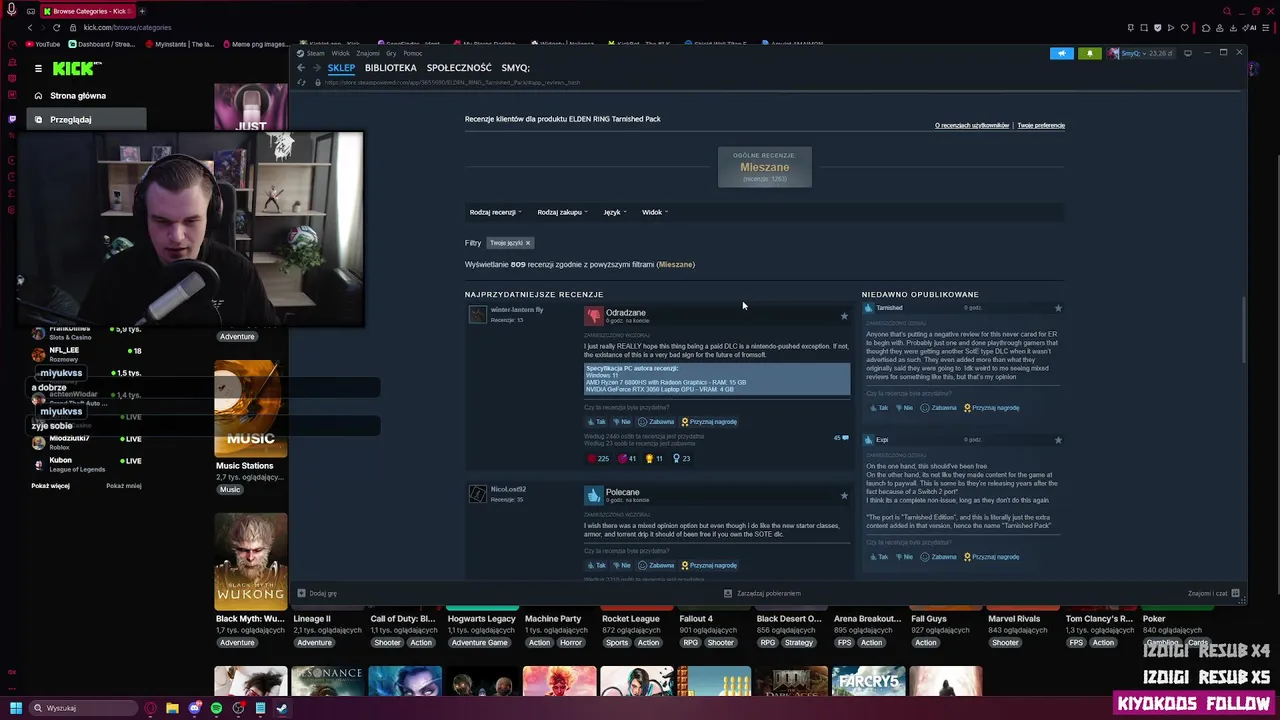Viewport: 1280px width, 720px height.
Task: Vote Tak on the winter-lantern fly review
Action: click(x=597, y=422)
